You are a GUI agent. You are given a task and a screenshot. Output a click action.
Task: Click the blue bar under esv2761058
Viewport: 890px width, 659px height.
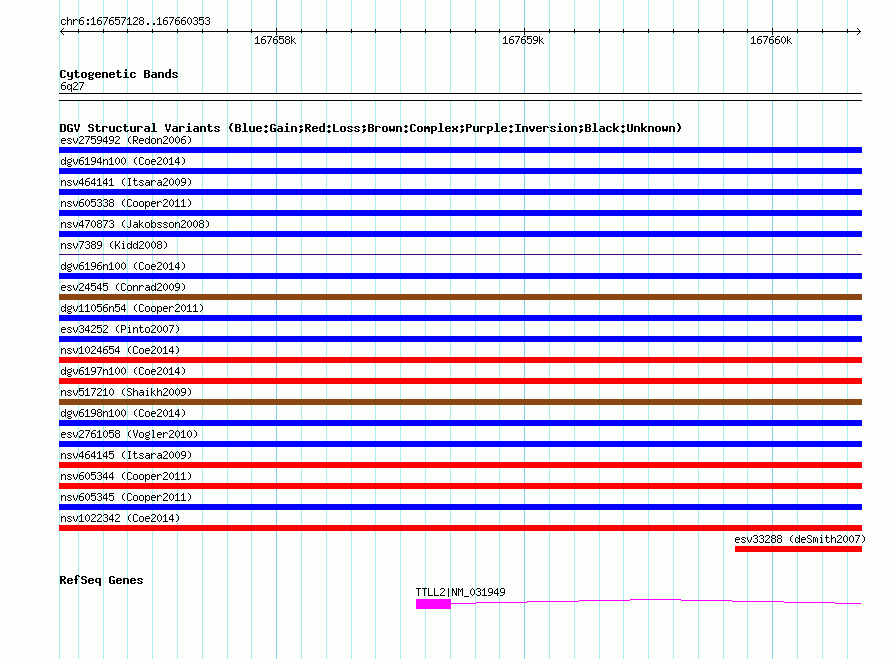point(460,444)
